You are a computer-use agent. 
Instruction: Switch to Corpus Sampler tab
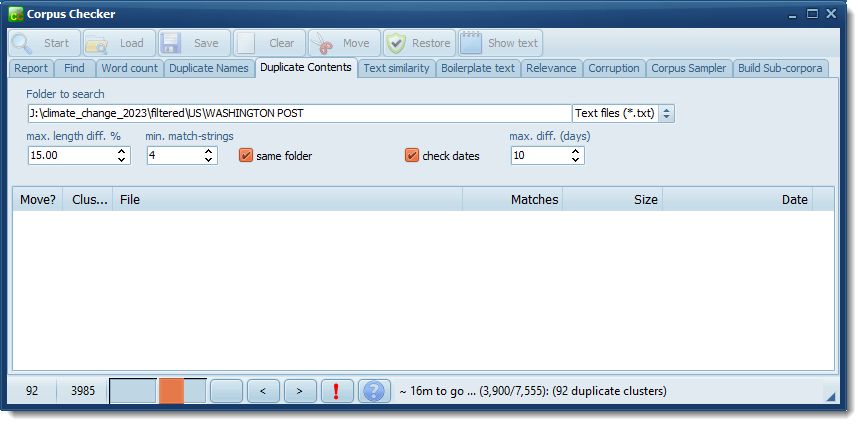tap(689, 68)
